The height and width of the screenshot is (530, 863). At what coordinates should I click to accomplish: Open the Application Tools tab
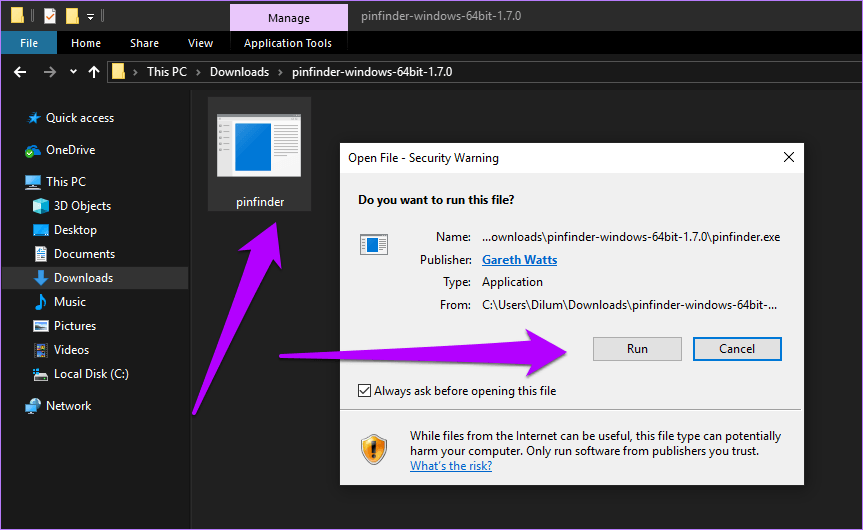[288, 43]
